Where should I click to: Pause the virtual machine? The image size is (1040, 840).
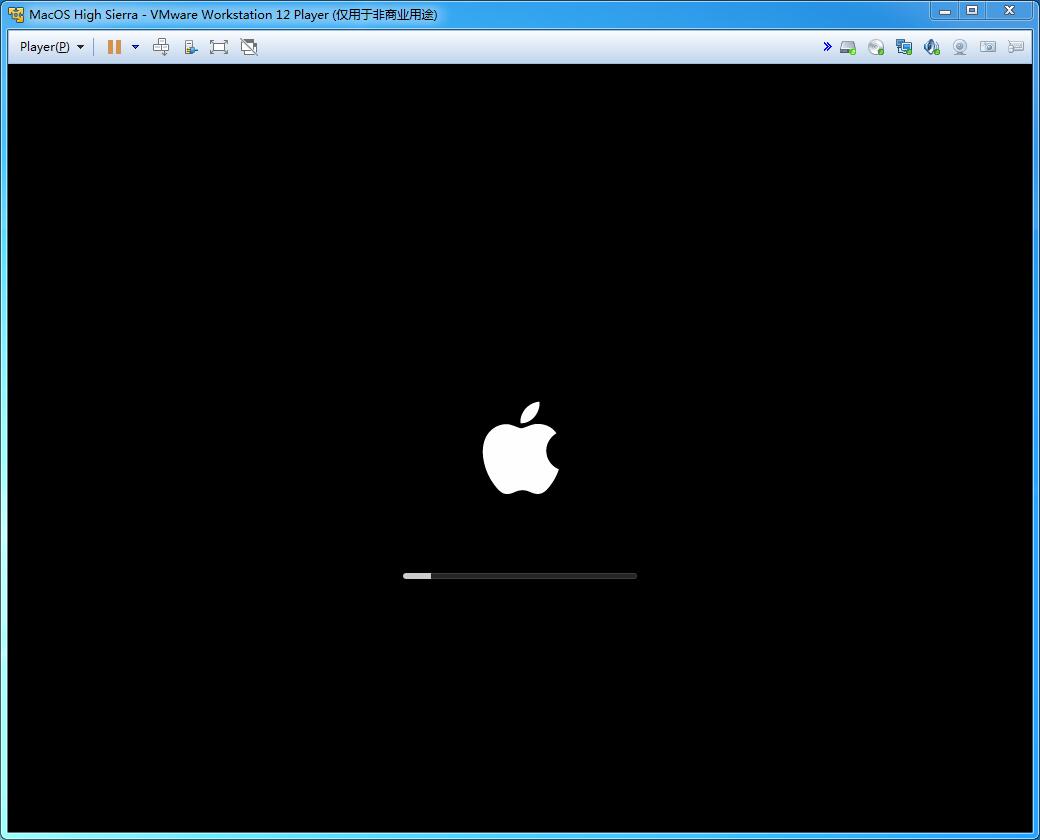coord(114,46)
